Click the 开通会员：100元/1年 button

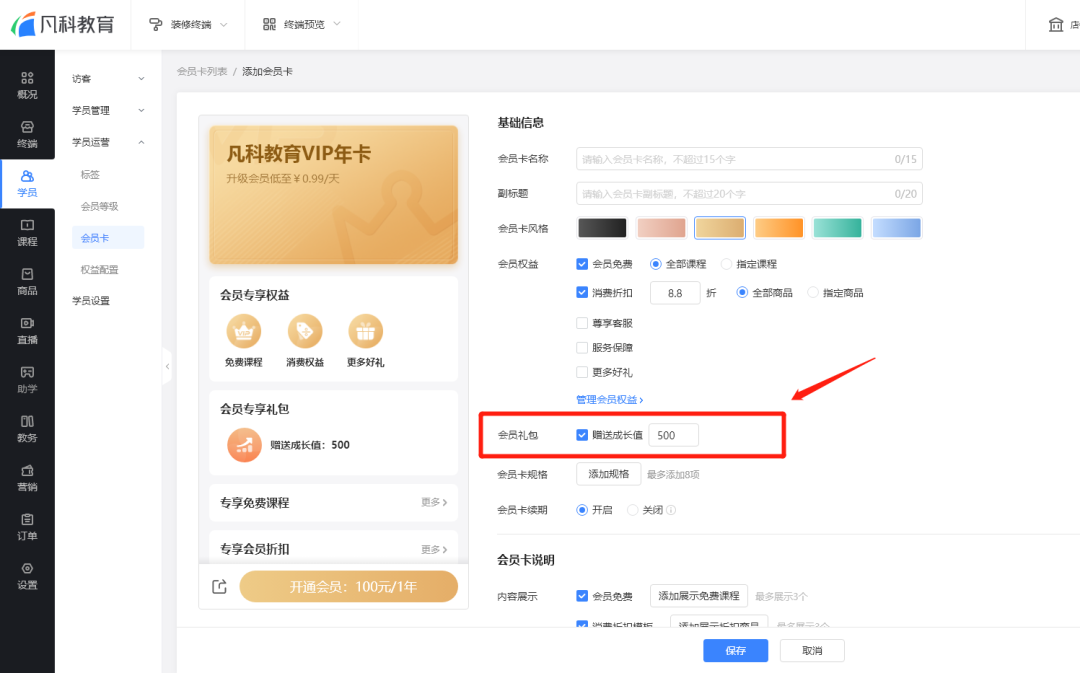pos(349,587)
